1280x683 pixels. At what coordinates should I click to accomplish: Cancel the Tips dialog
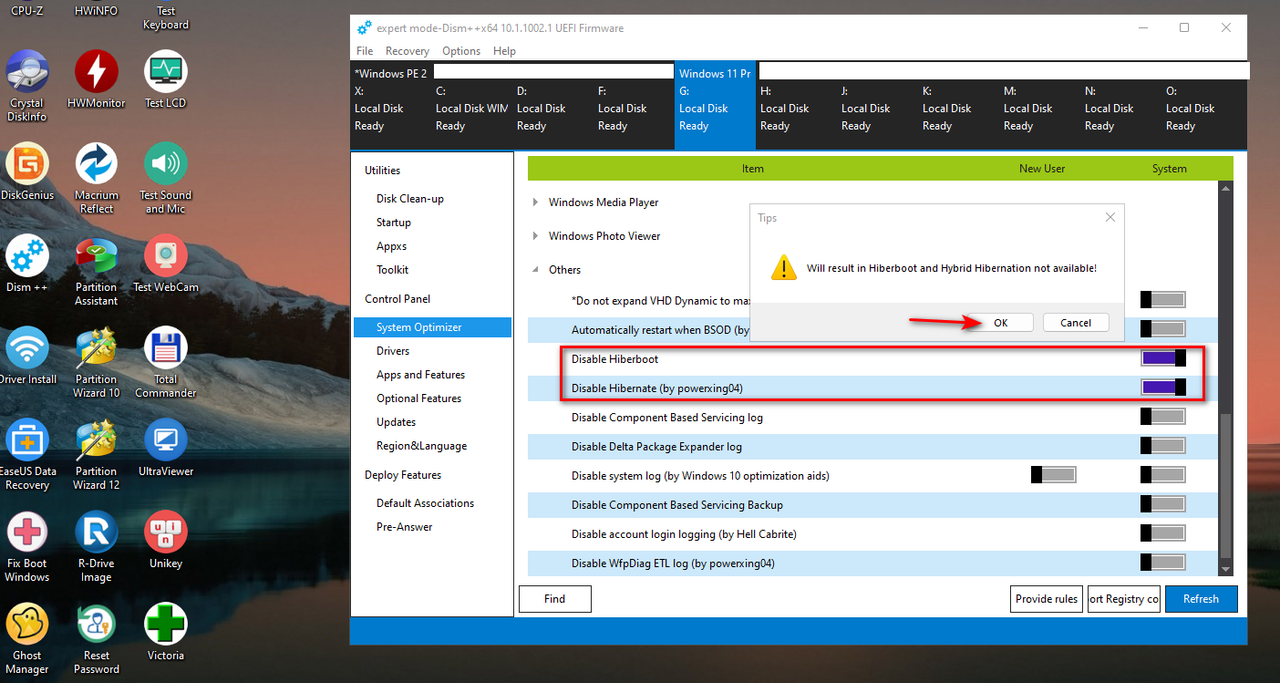[x=1076, y=322]
